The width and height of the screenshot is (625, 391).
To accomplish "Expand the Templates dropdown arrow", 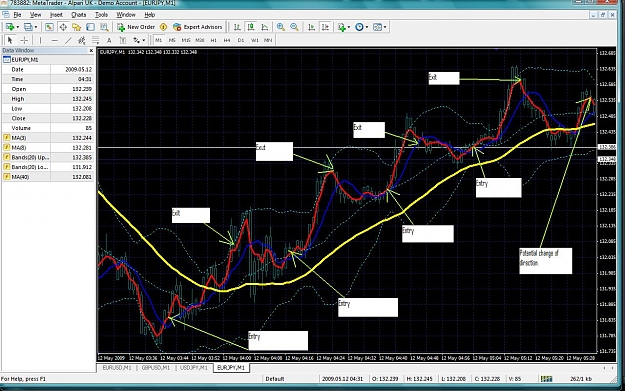I will pyautogui.click(x=385, y=27).
